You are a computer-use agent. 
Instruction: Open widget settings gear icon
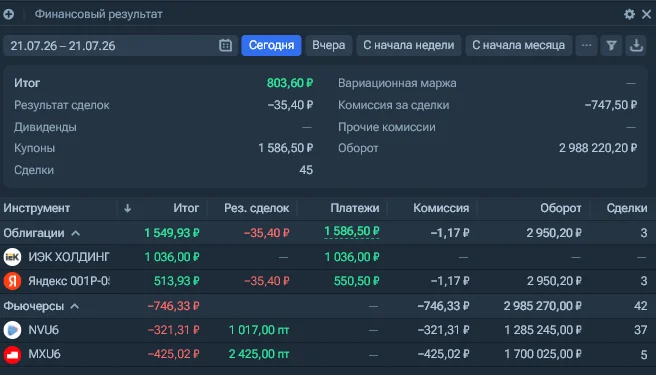click(629, 14)
